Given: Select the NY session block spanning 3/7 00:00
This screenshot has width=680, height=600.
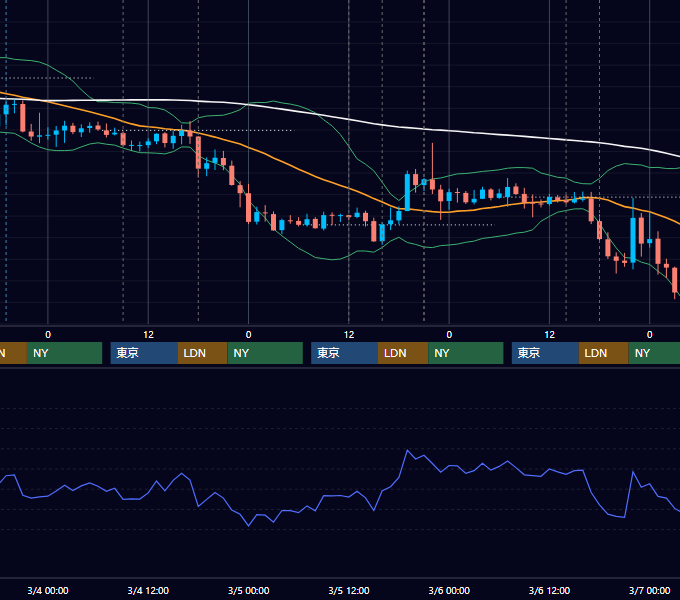Looking at the screenshot, I should click(654, 353).
